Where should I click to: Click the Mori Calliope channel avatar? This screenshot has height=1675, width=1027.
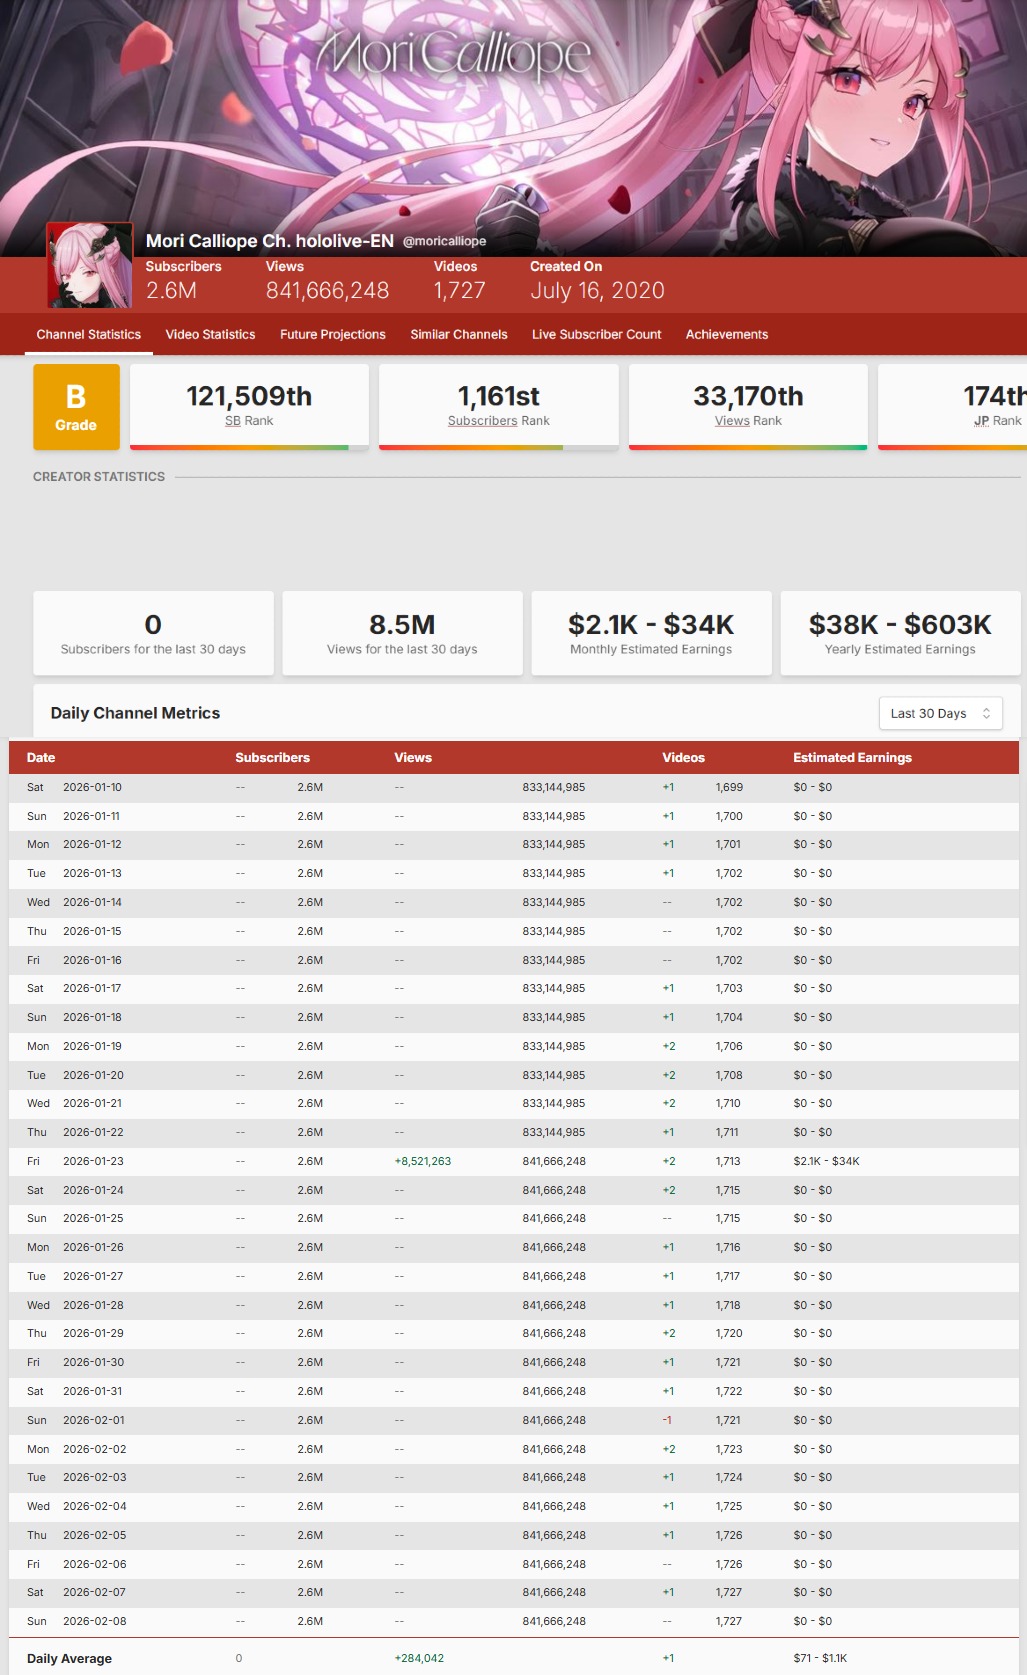[90, 265]
